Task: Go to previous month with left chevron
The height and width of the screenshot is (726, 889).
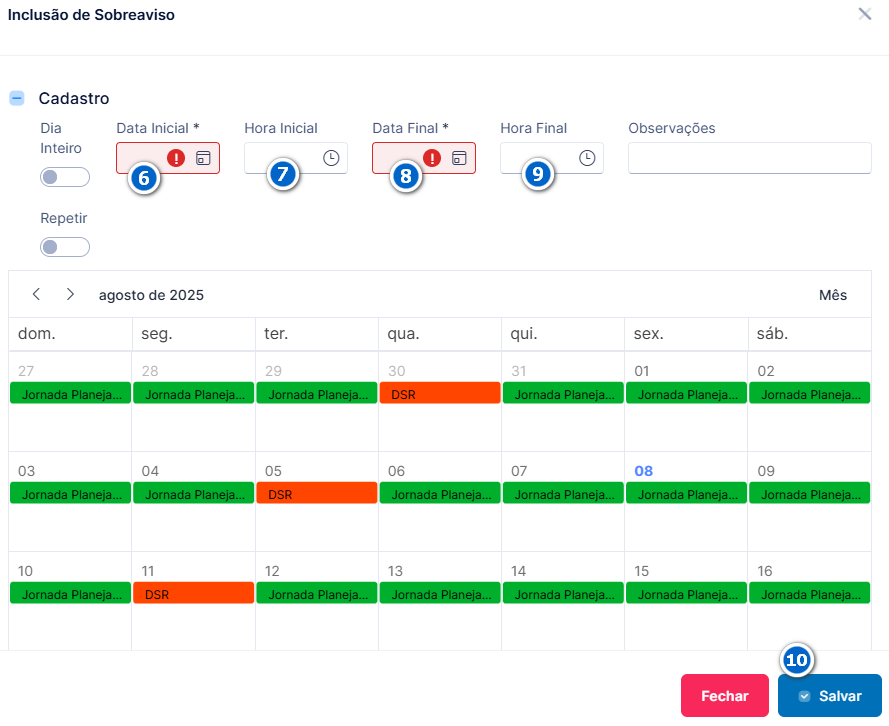Action: pyautogui.click(x=36, y=294)
